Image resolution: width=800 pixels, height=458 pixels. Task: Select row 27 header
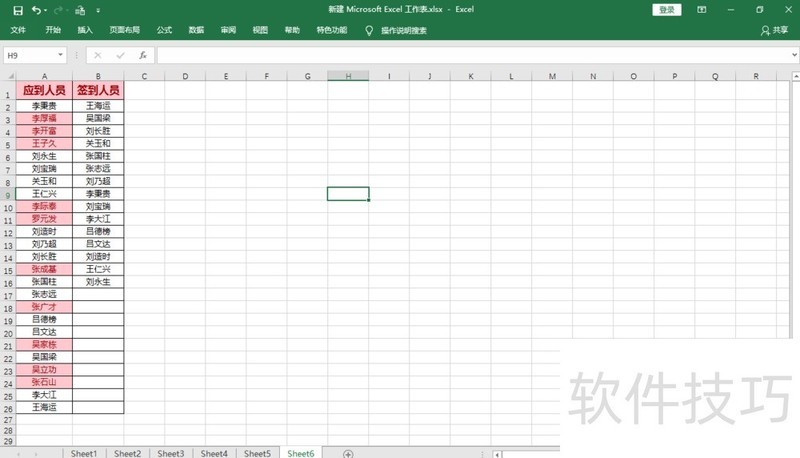tap(8, 420)
